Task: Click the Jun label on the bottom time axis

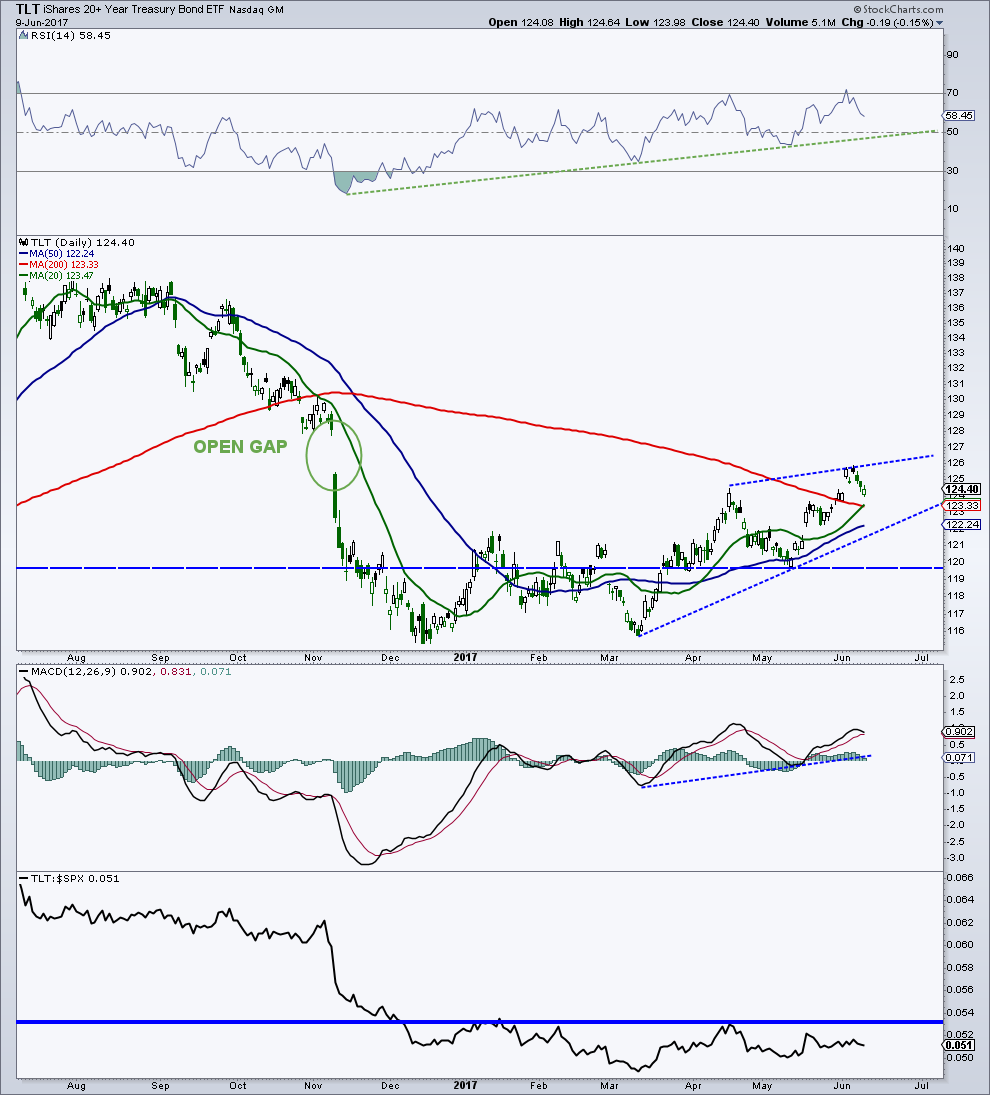Action: coord(842,1086)
